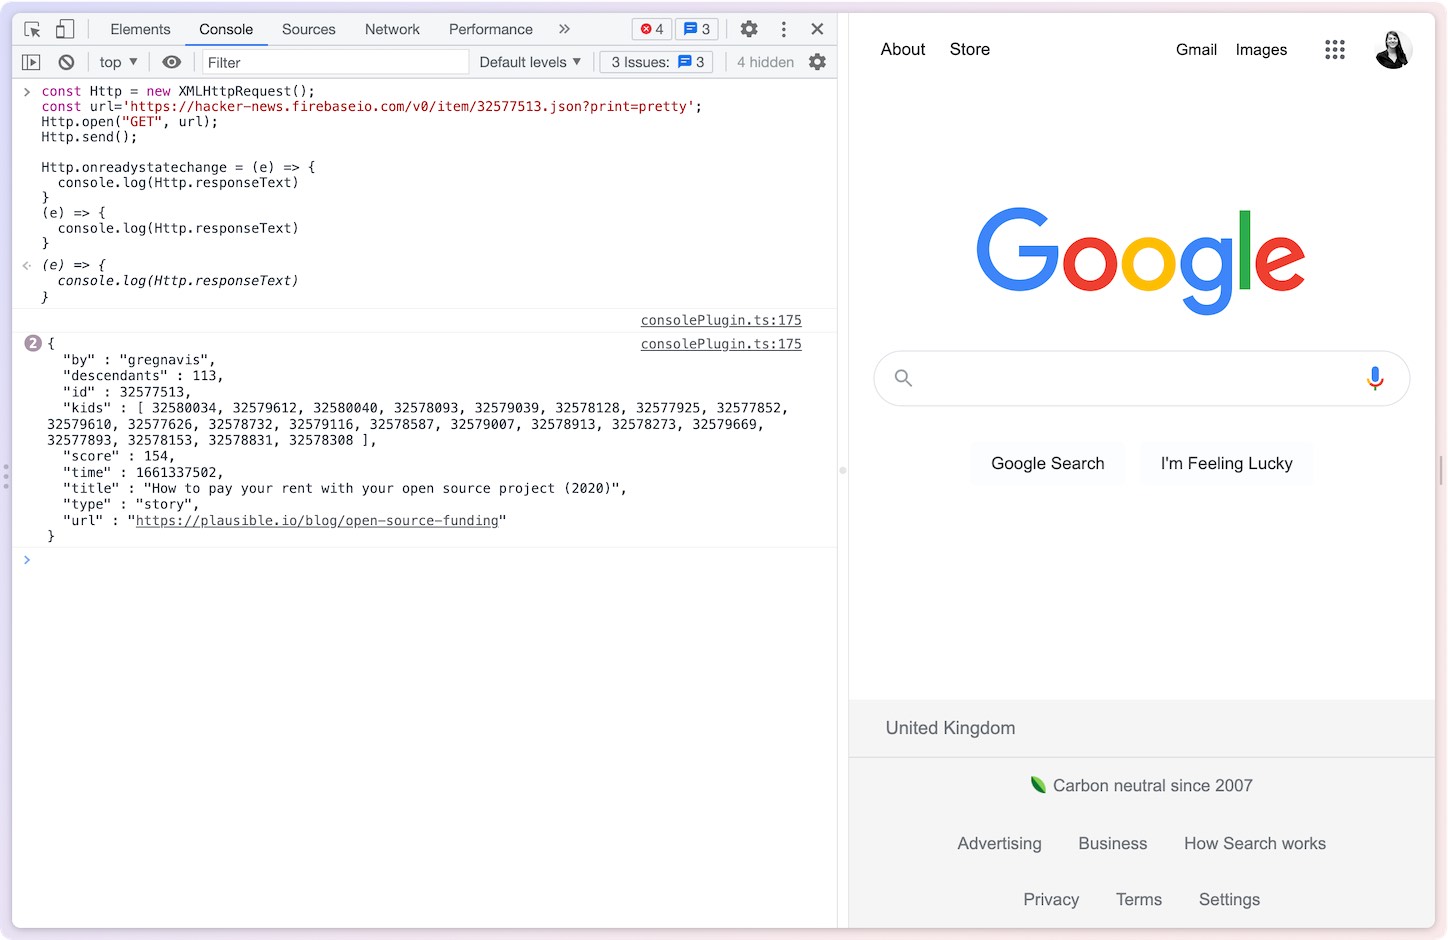Screen dimensions: 1448x940
Task: Click the "by" : "gregnavis" line
Action: (x=139, y=360)
